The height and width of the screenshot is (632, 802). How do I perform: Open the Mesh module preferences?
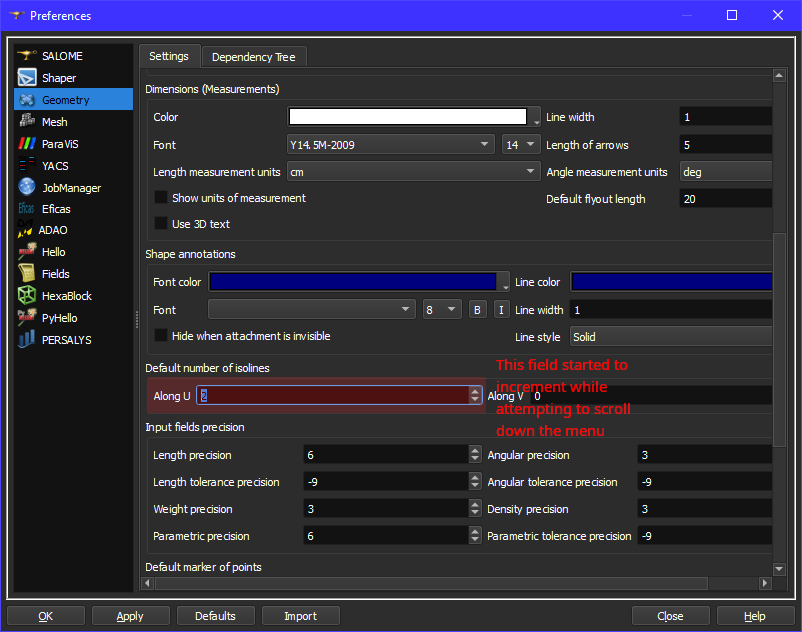tap(55, 122)
